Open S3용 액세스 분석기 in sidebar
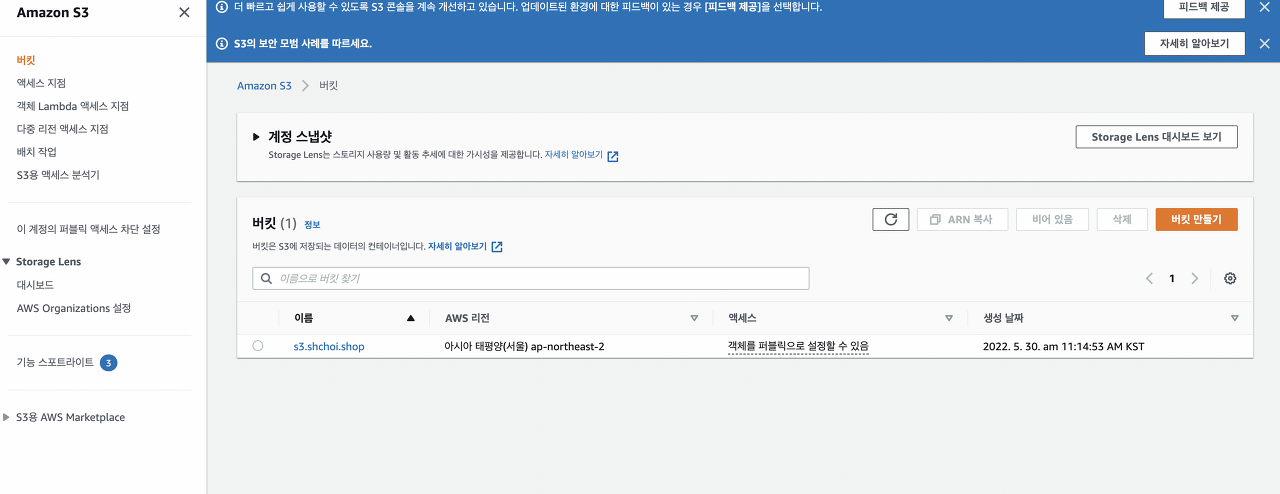This screenshot has height=494, width=1280. pyautogui.click(x=58, y=175)
